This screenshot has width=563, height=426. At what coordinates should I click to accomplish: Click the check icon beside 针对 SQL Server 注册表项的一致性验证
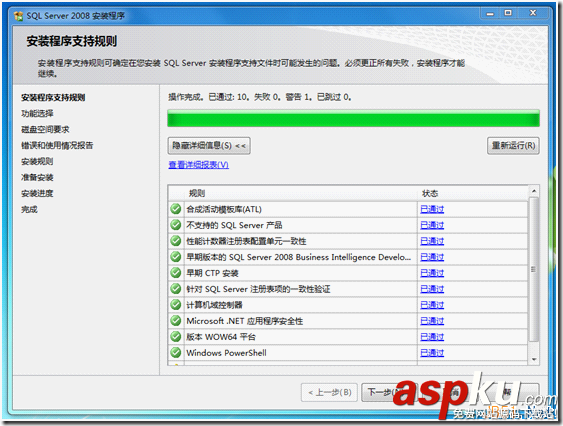tap(176, 289)
